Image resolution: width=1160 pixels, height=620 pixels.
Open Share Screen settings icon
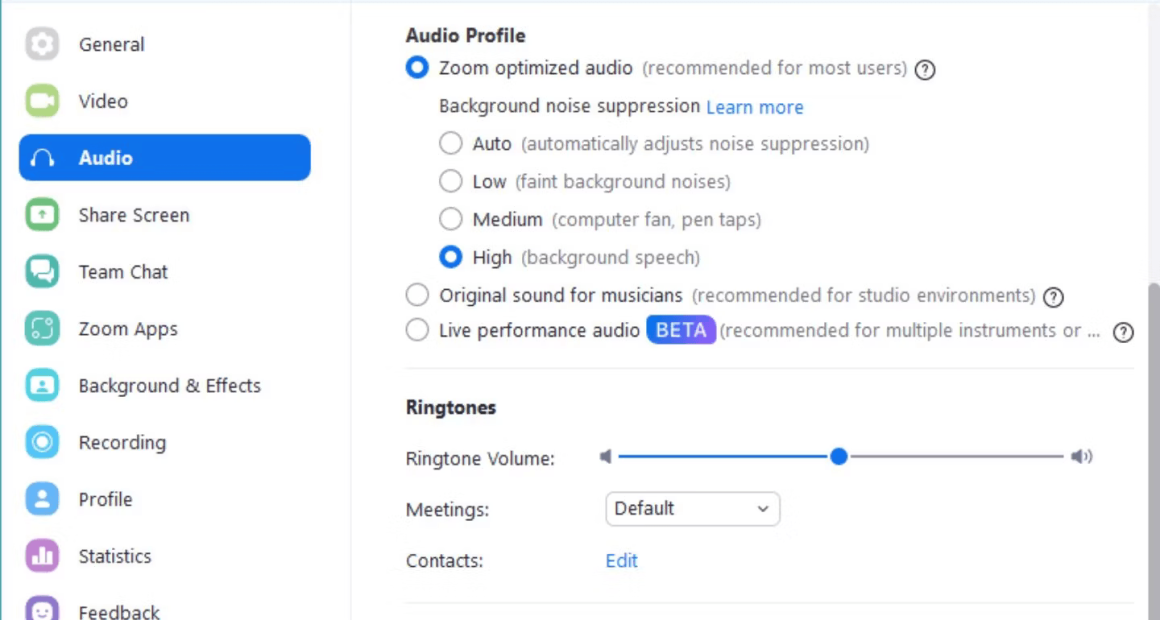[42, 215]
